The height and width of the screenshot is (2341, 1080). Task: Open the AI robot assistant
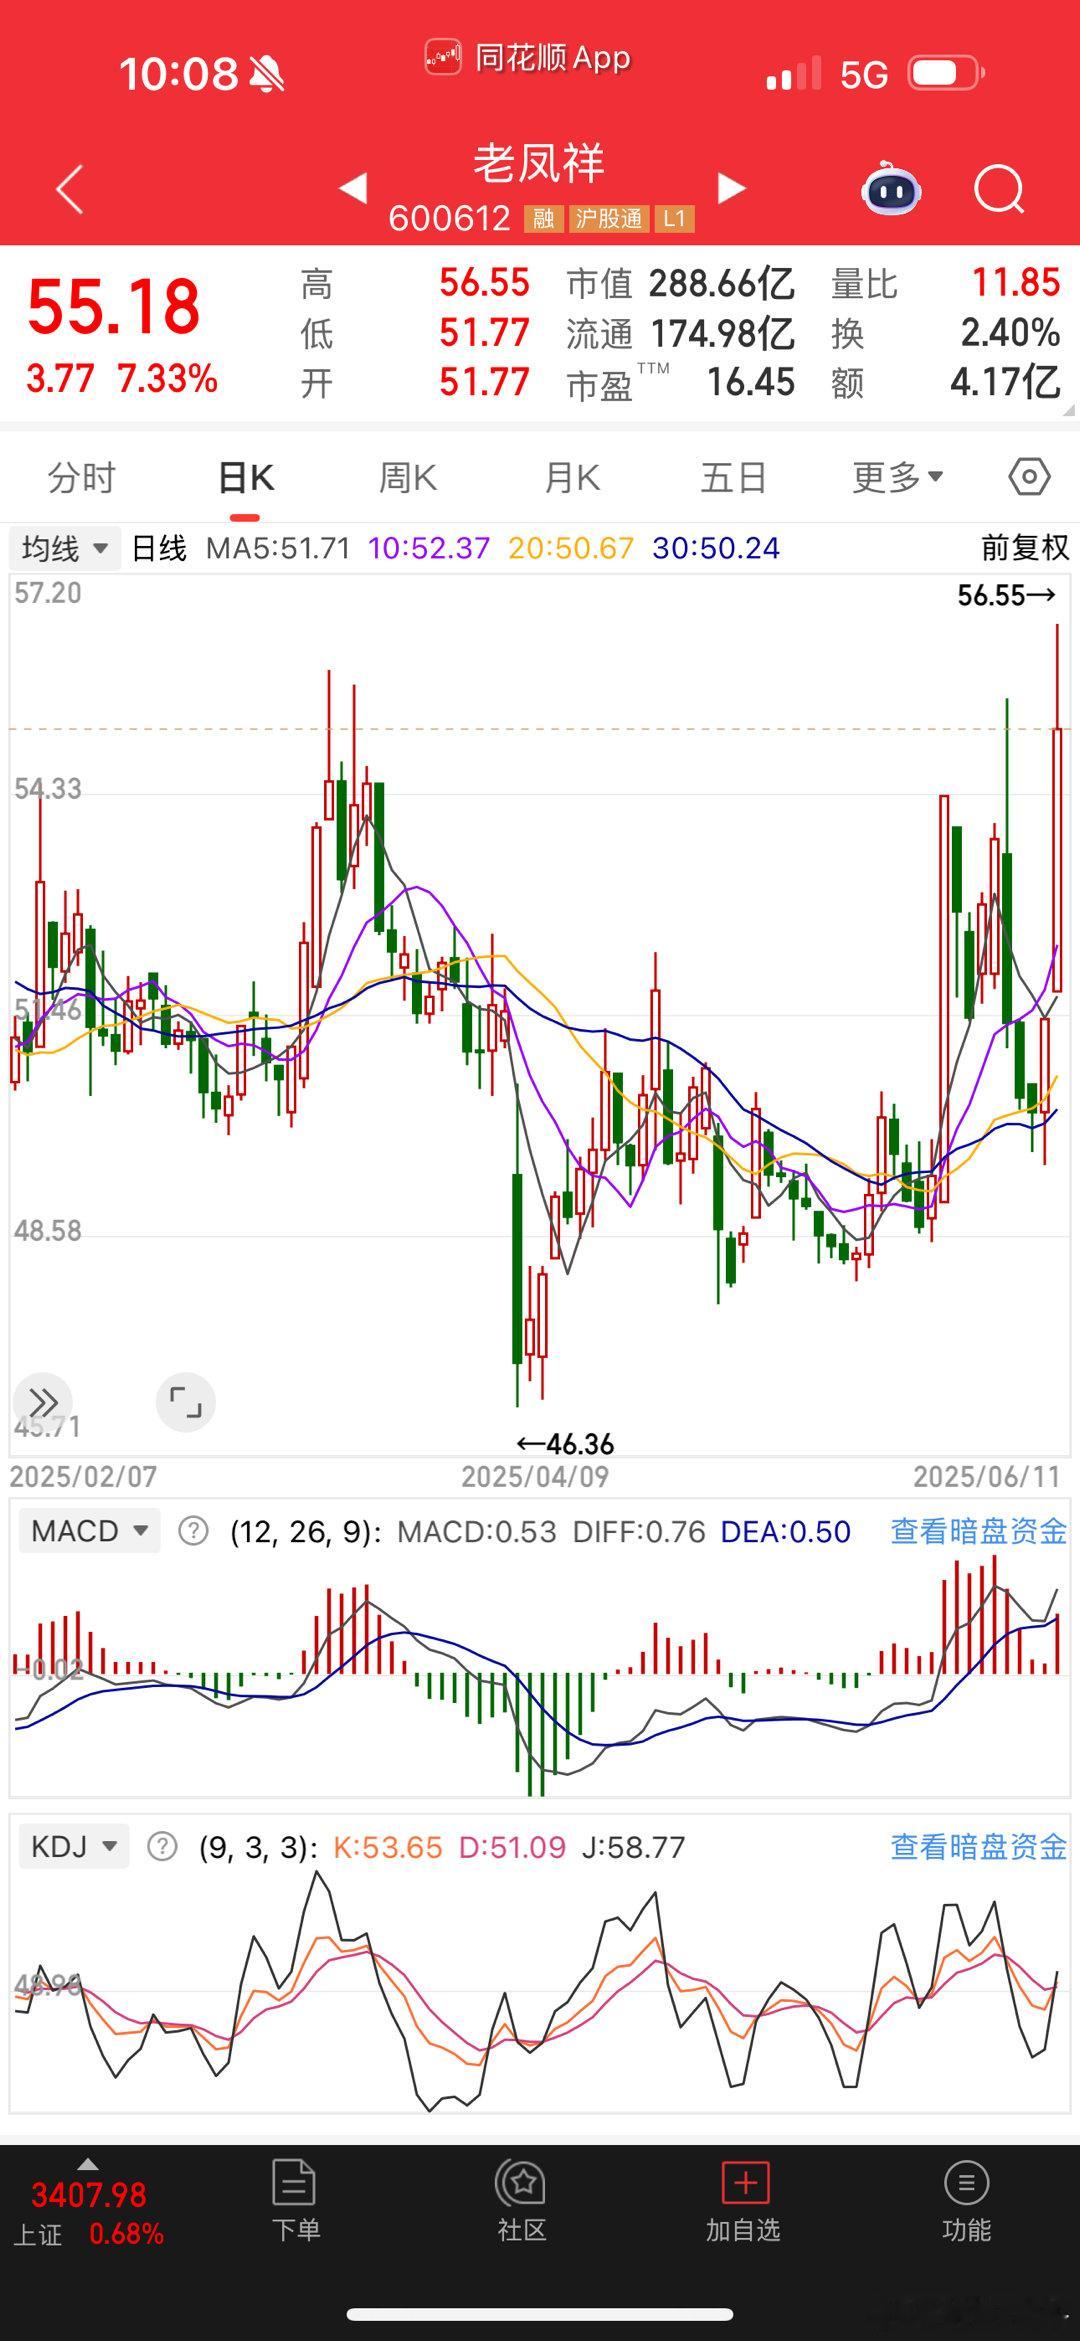[x=891, y=188]
